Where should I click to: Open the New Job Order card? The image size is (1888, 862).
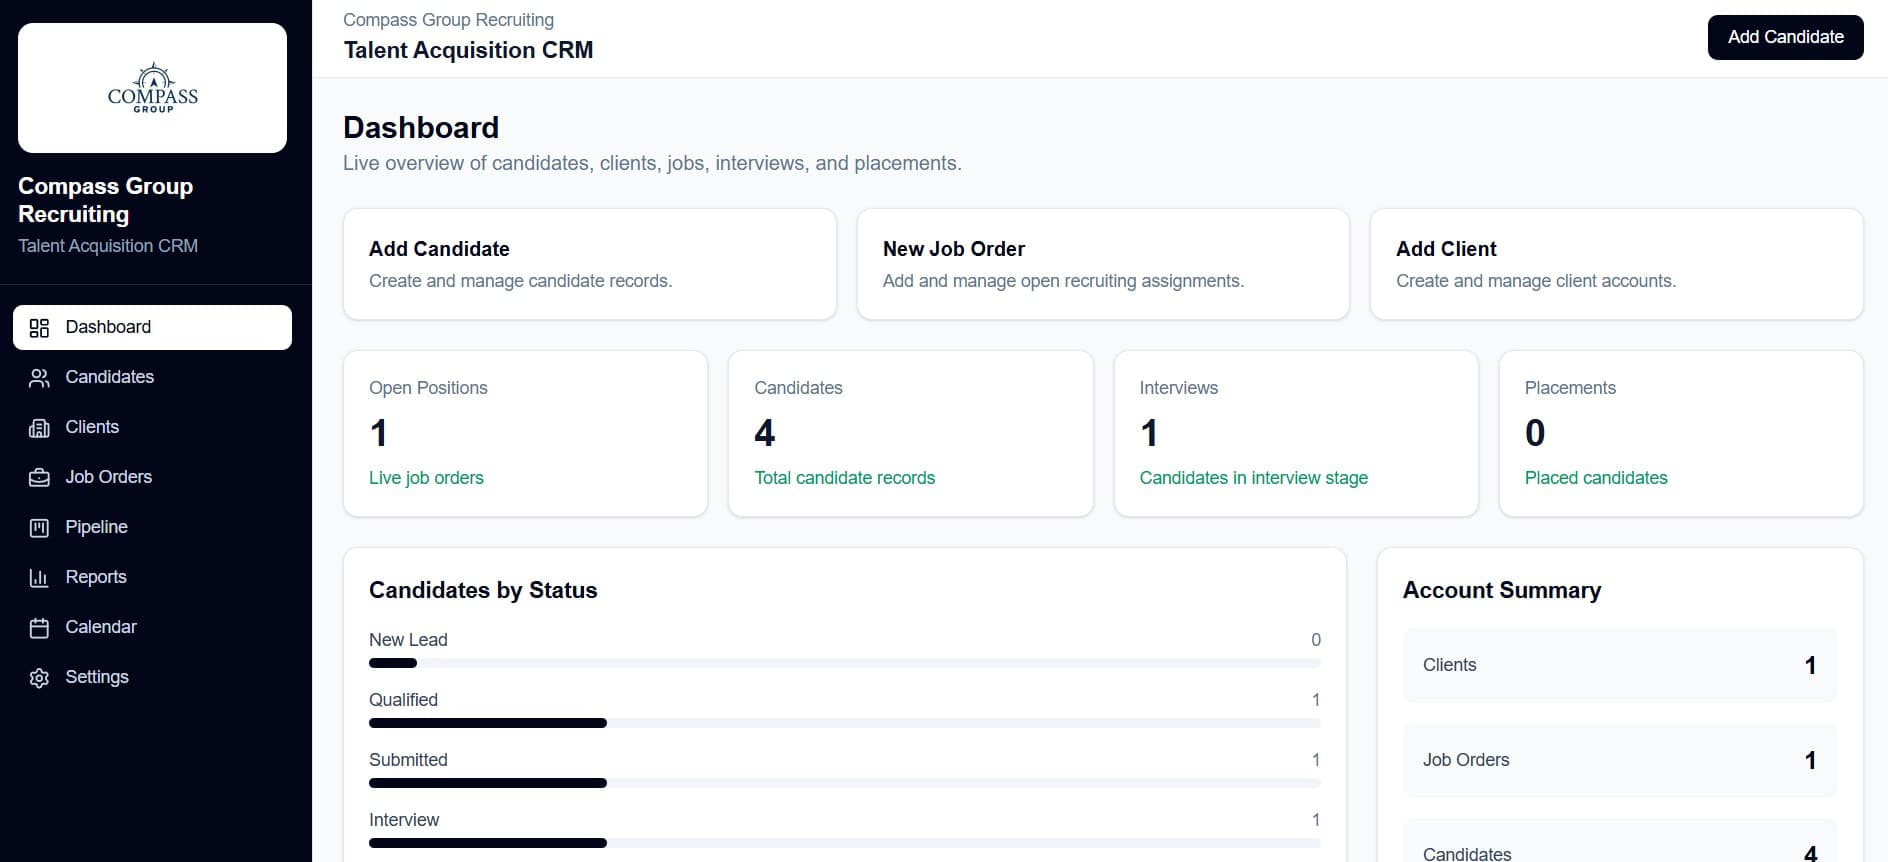click(1103, 264)
